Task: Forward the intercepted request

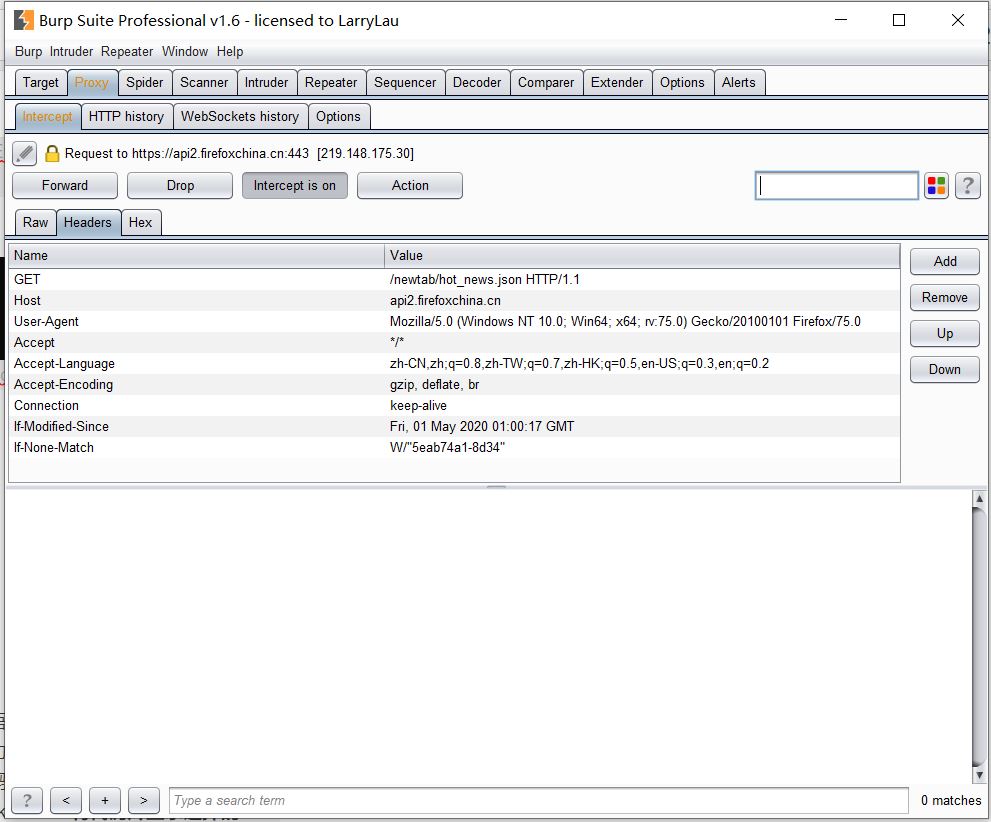Action: (64, 186)
